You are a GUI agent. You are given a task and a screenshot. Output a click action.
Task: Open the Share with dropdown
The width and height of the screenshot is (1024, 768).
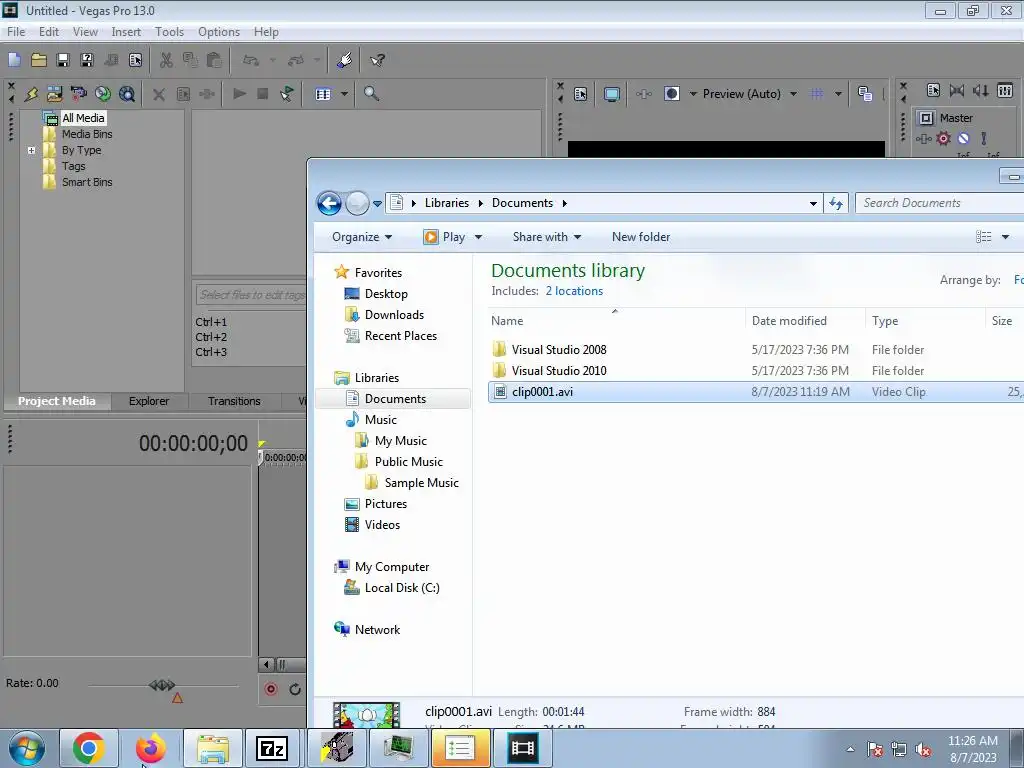click(x=547, y=237)
